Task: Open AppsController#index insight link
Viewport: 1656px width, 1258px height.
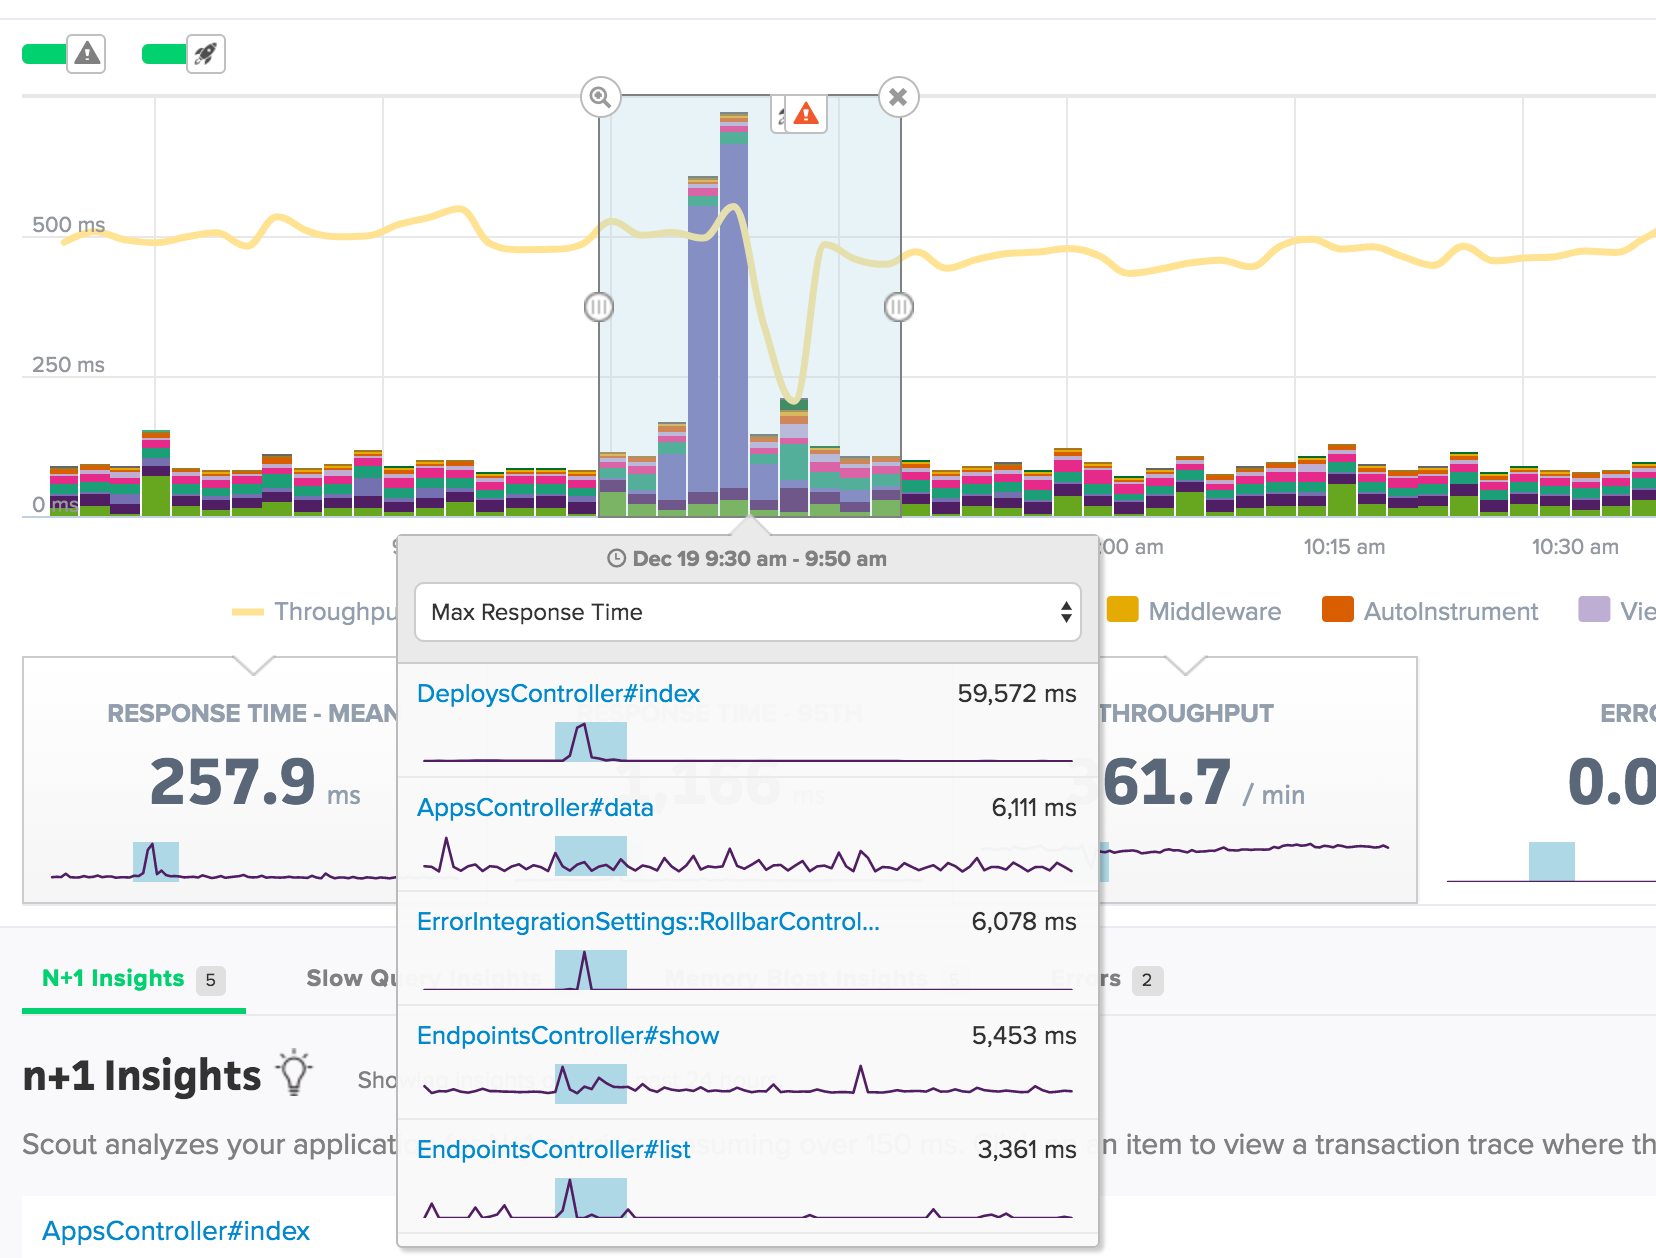Action: click(x=176, y=1230)
